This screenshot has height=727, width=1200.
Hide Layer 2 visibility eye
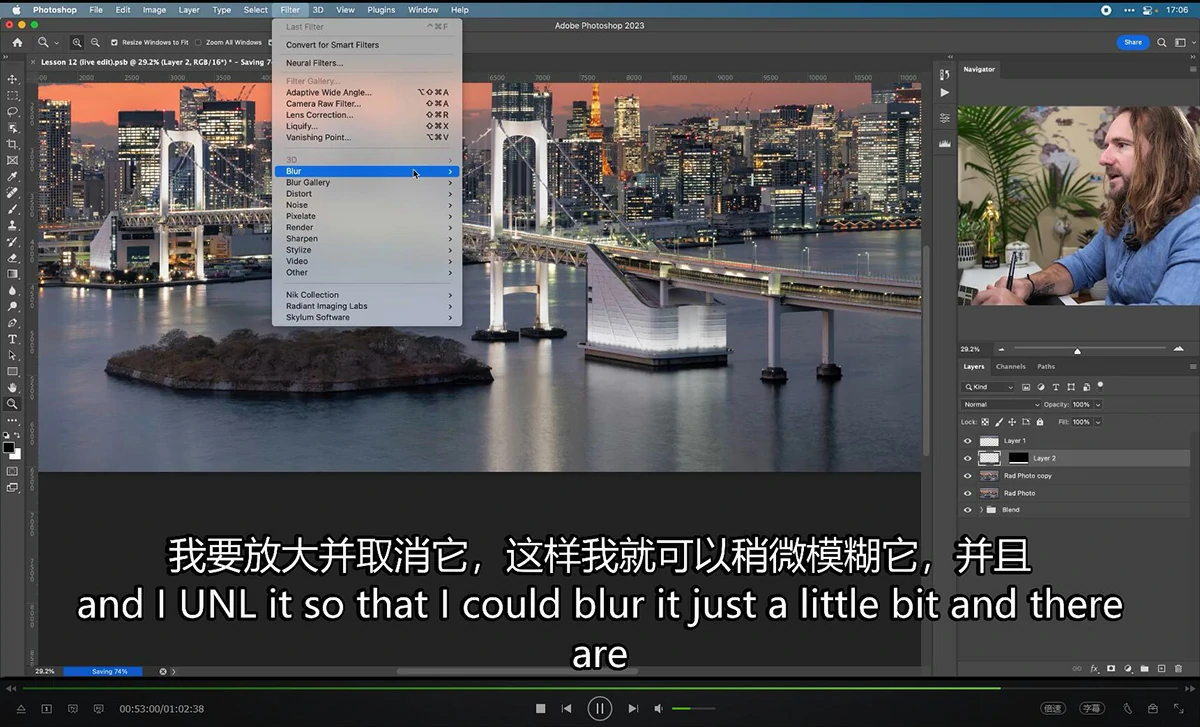(967, 458)
